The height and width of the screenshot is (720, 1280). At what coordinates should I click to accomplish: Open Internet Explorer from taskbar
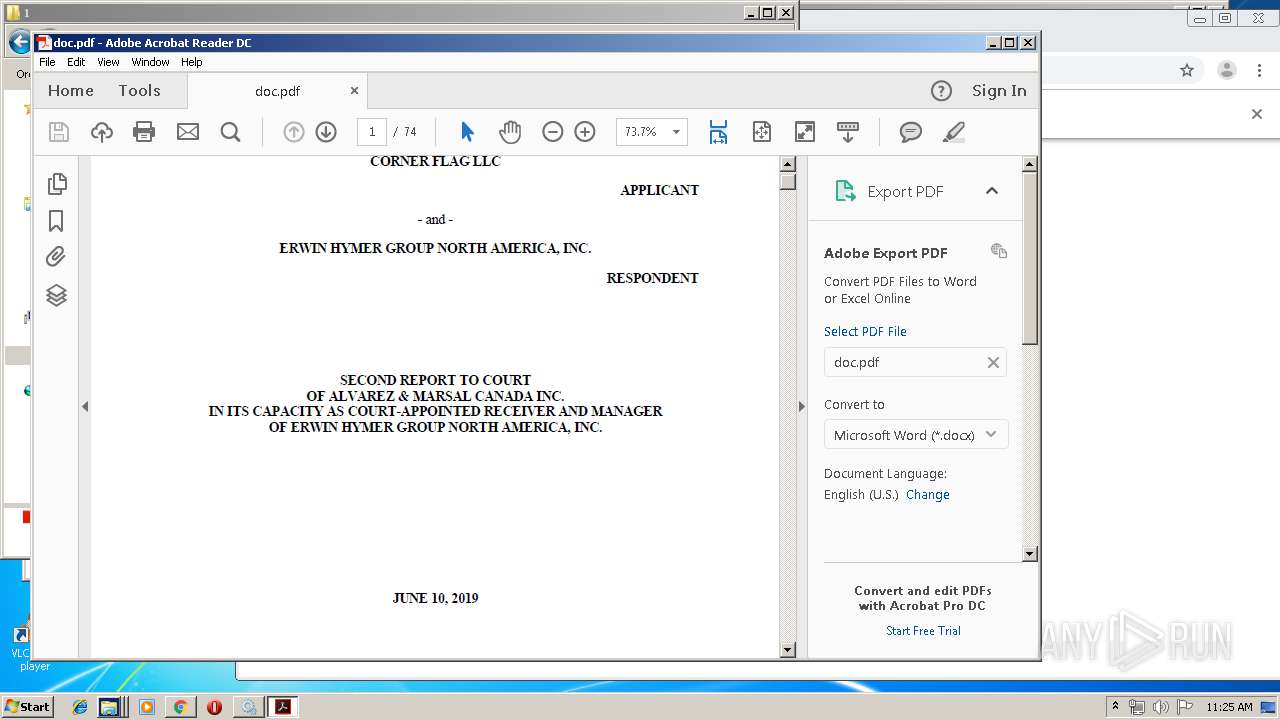[80, 707]
